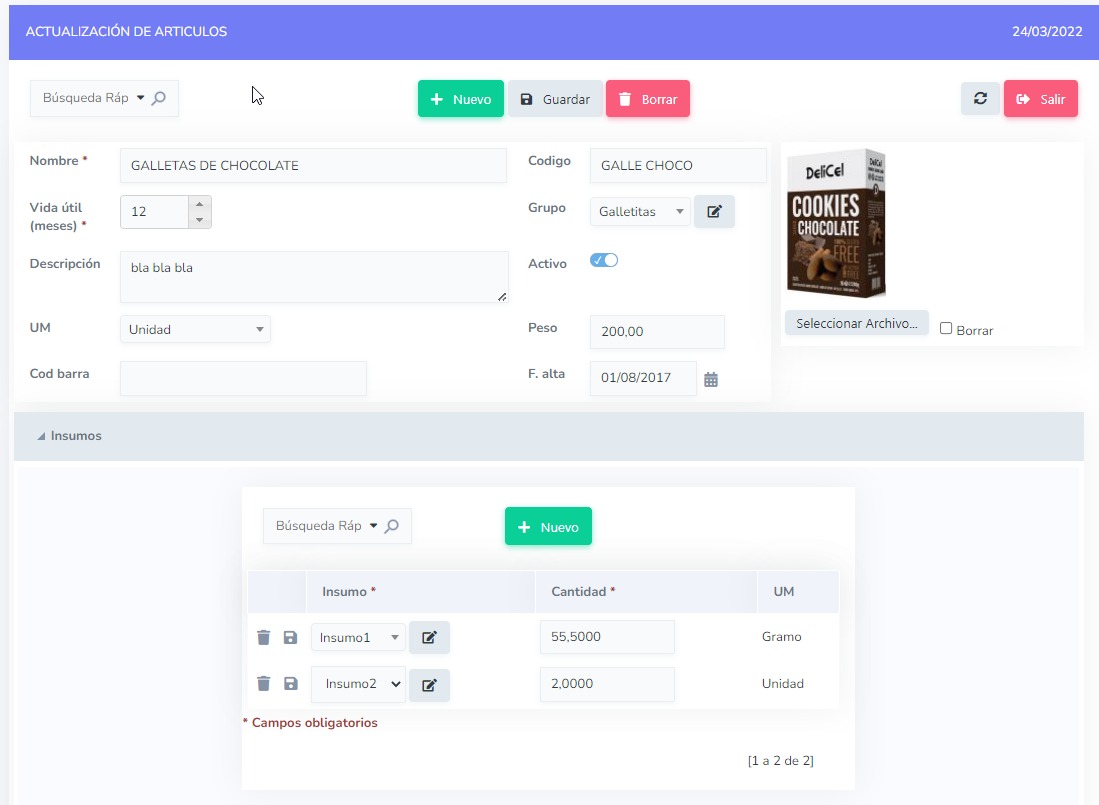Delete the Insumo2 row via trash icon

263,684
